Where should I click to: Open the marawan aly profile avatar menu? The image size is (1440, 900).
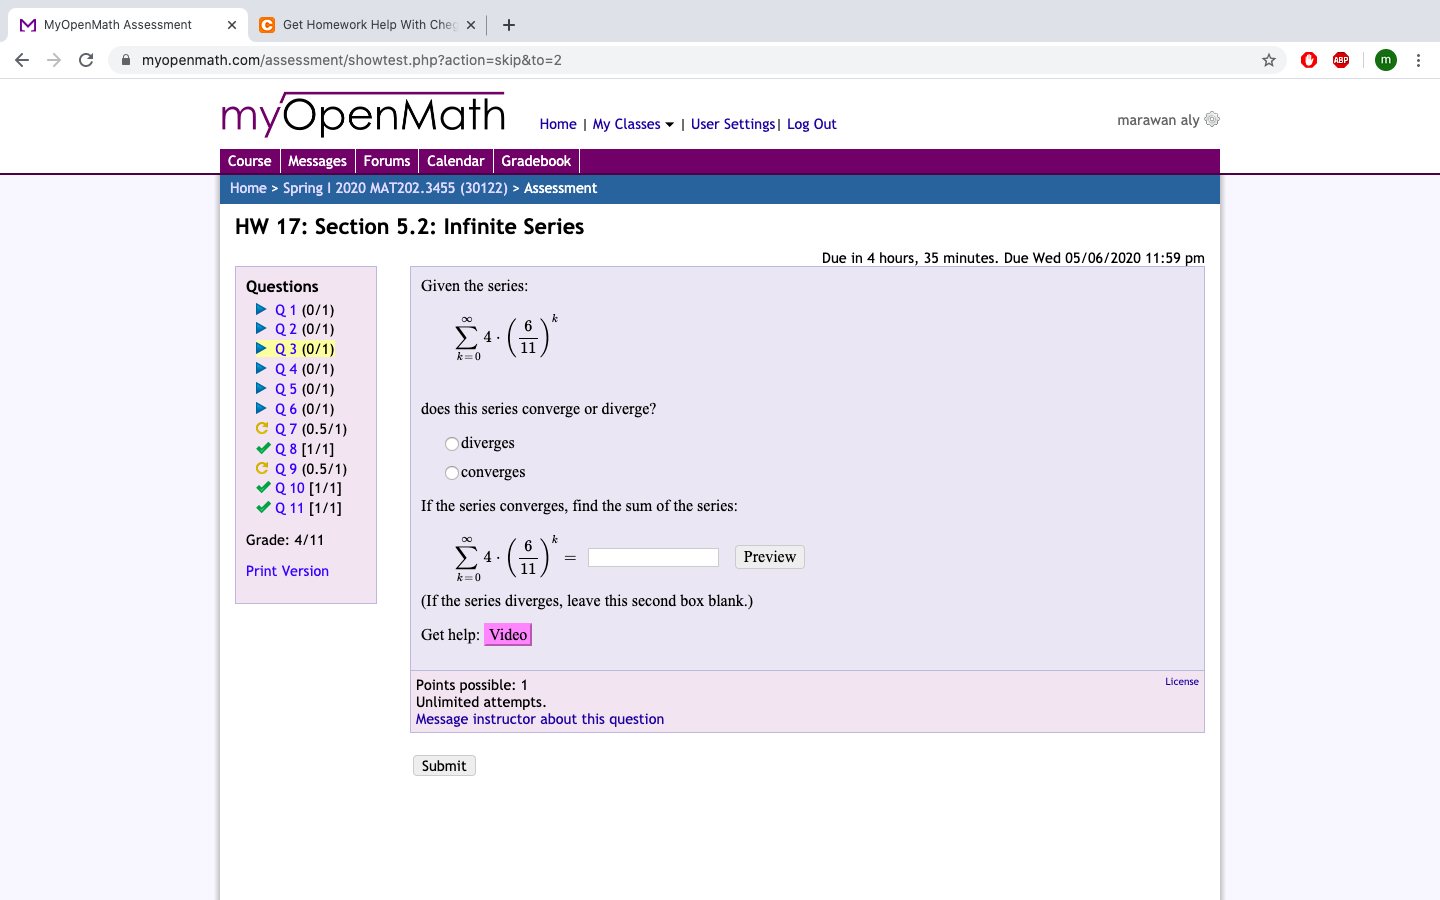1385,60
